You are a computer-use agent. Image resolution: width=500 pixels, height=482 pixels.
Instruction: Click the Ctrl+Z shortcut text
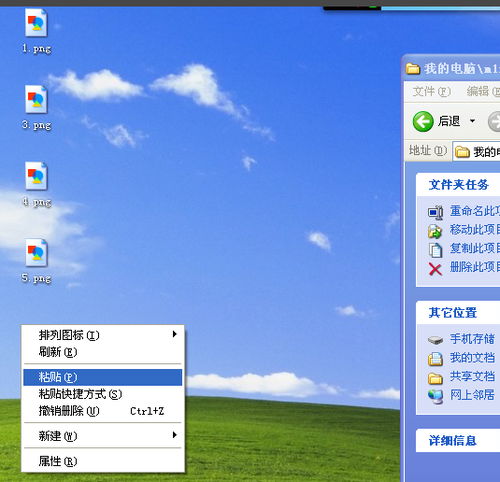pos(147,411)
